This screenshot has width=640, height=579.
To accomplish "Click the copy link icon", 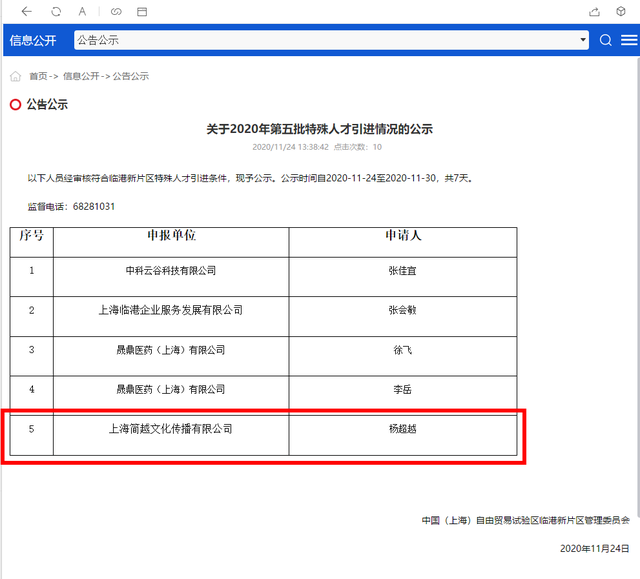I will pyautogui.click(x=116, y=11).
